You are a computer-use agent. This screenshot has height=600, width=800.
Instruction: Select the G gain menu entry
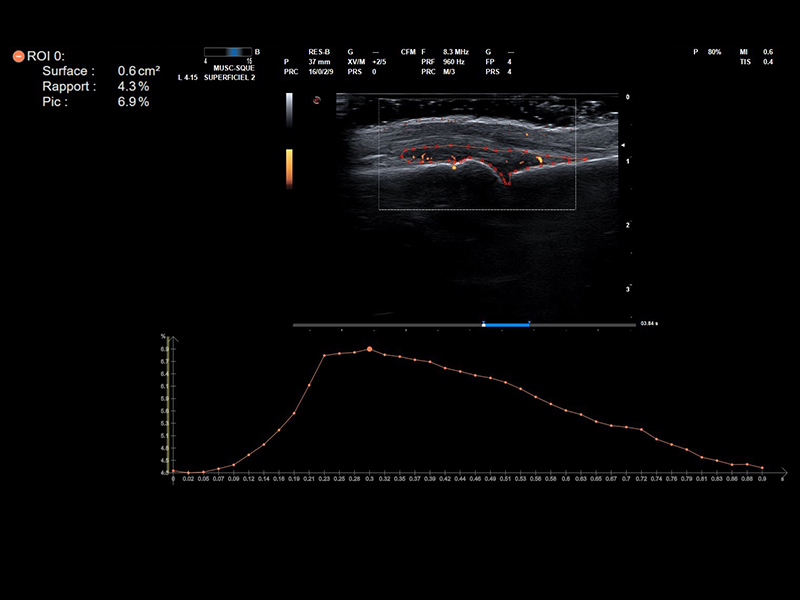(350, 51)
